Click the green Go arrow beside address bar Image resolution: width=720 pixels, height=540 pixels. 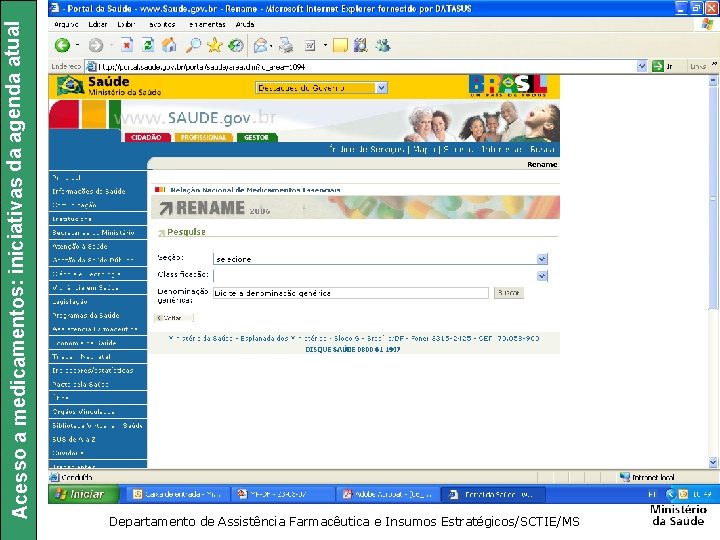pos(658,66)
